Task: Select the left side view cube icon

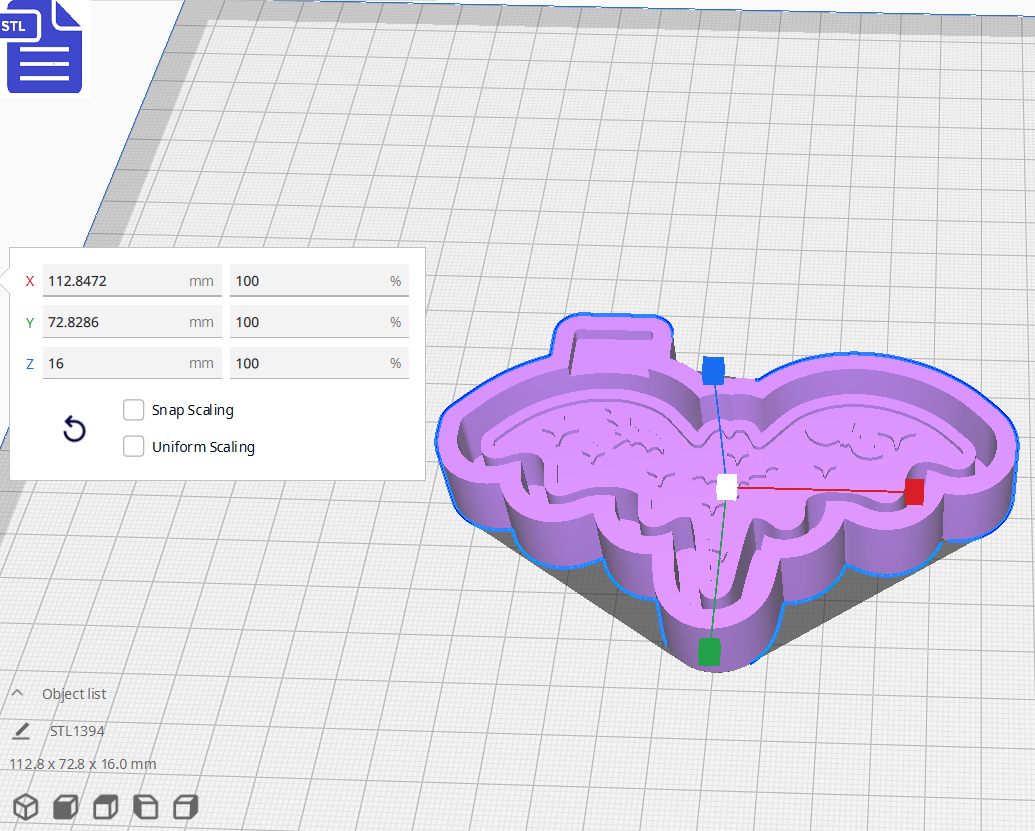Action: 146,807
